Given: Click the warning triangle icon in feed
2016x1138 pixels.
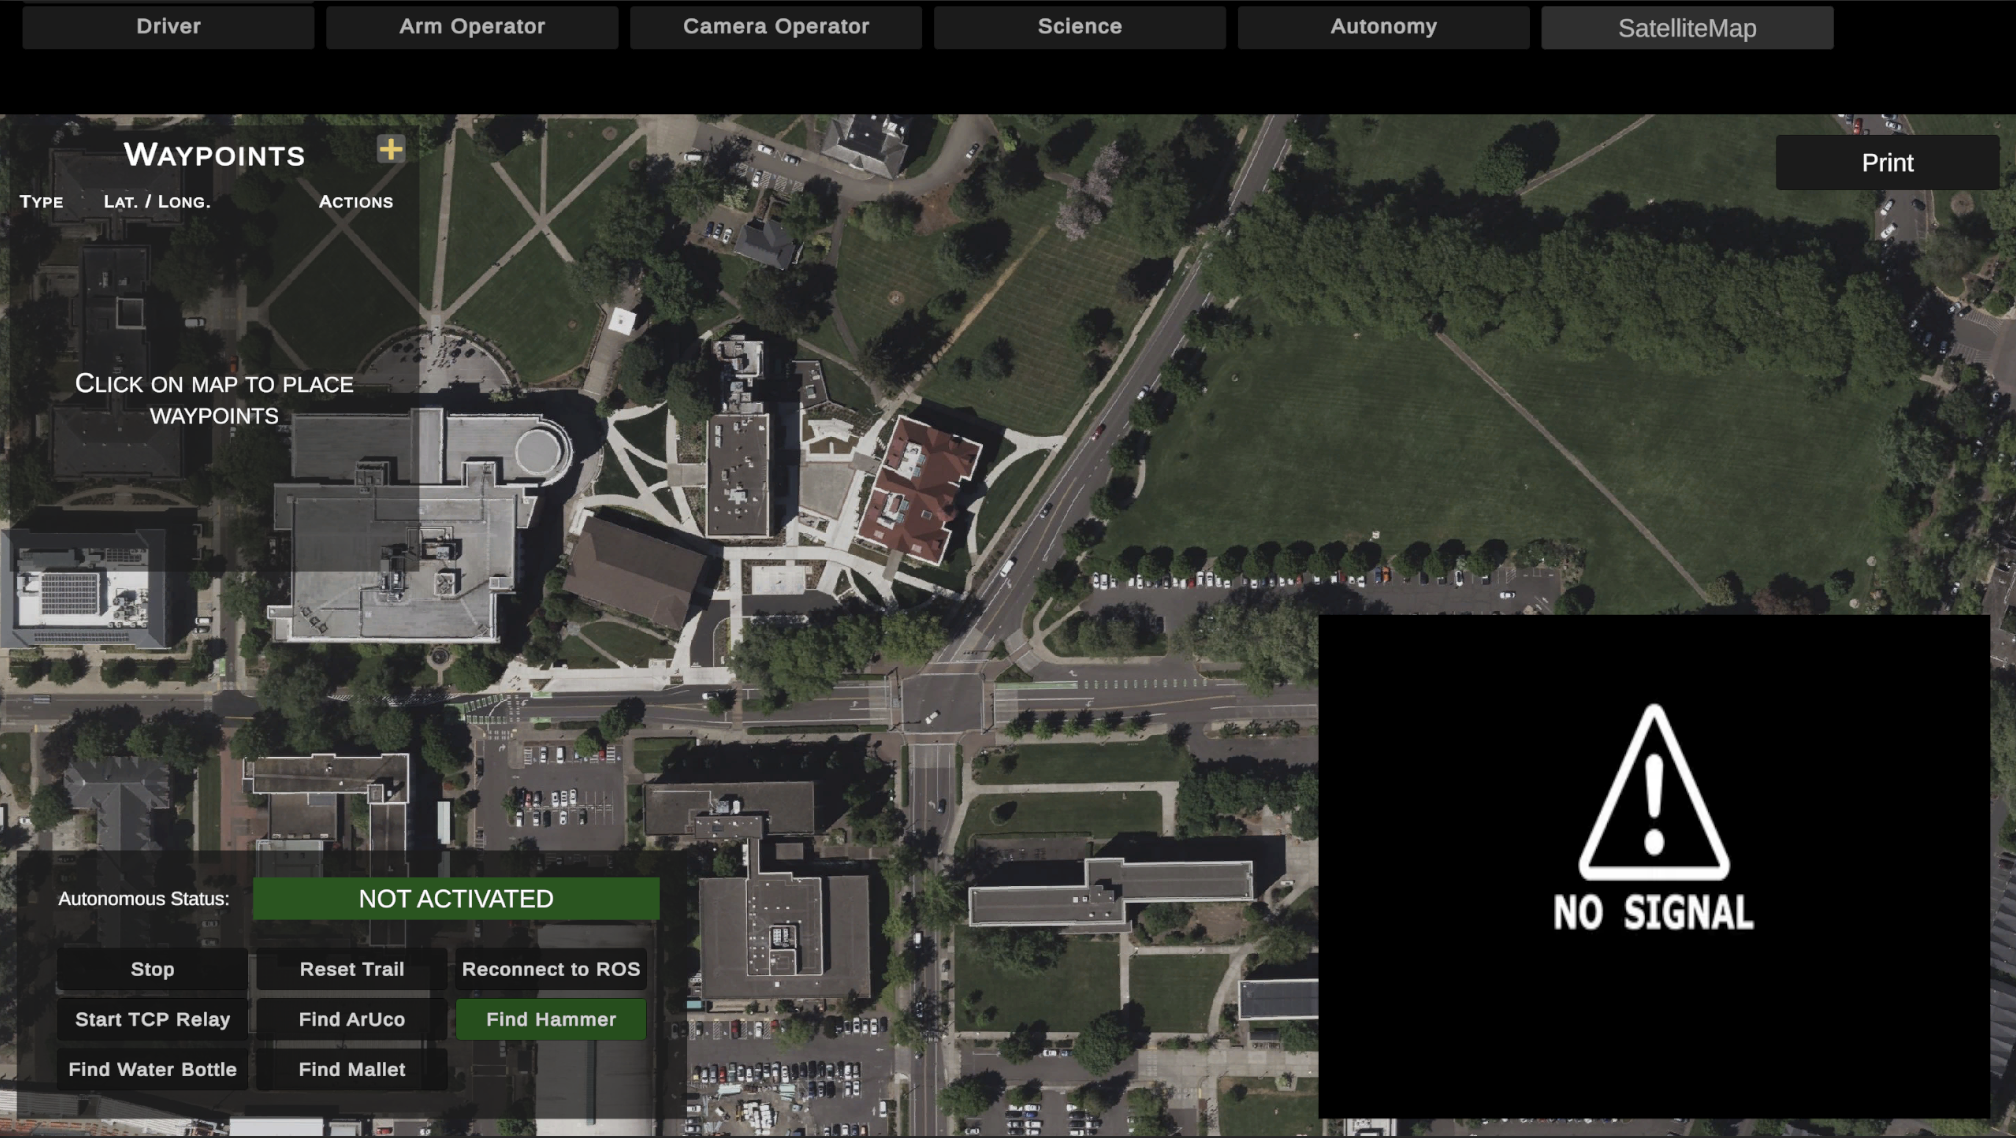Looking at the screenshot, I should (1654, 792).
